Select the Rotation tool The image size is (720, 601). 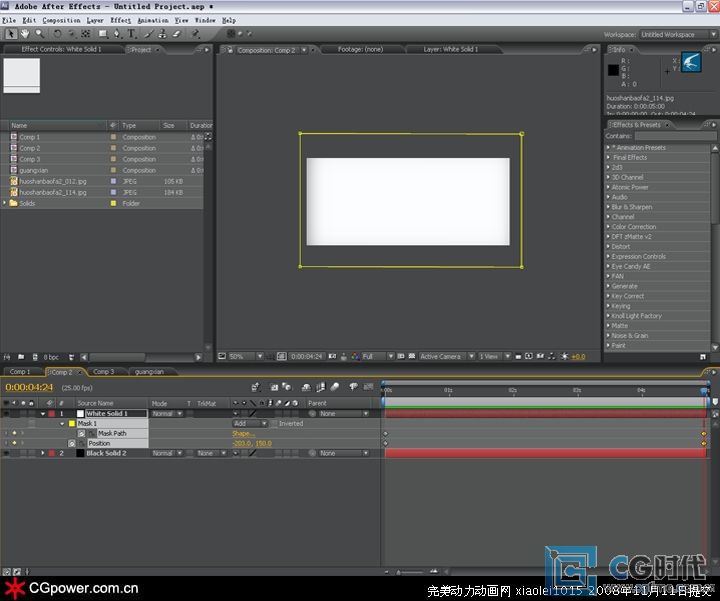click(x=57, y=34)
